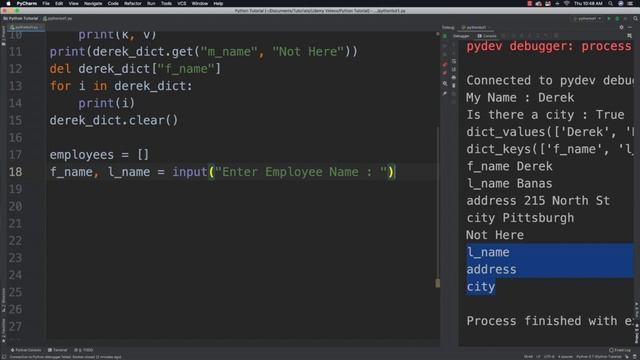Click UTF-8 encoding in status bar
This screenshot has width=640, height=360.
pos(549,357)
